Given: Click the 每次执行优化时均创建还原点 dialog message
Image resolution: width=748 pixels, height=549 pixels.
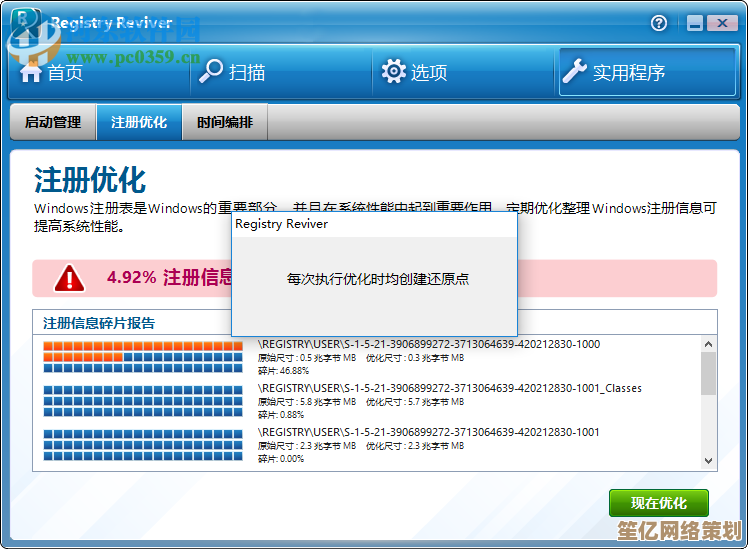Looking at the screenshot, I should [x=378, y=279].
